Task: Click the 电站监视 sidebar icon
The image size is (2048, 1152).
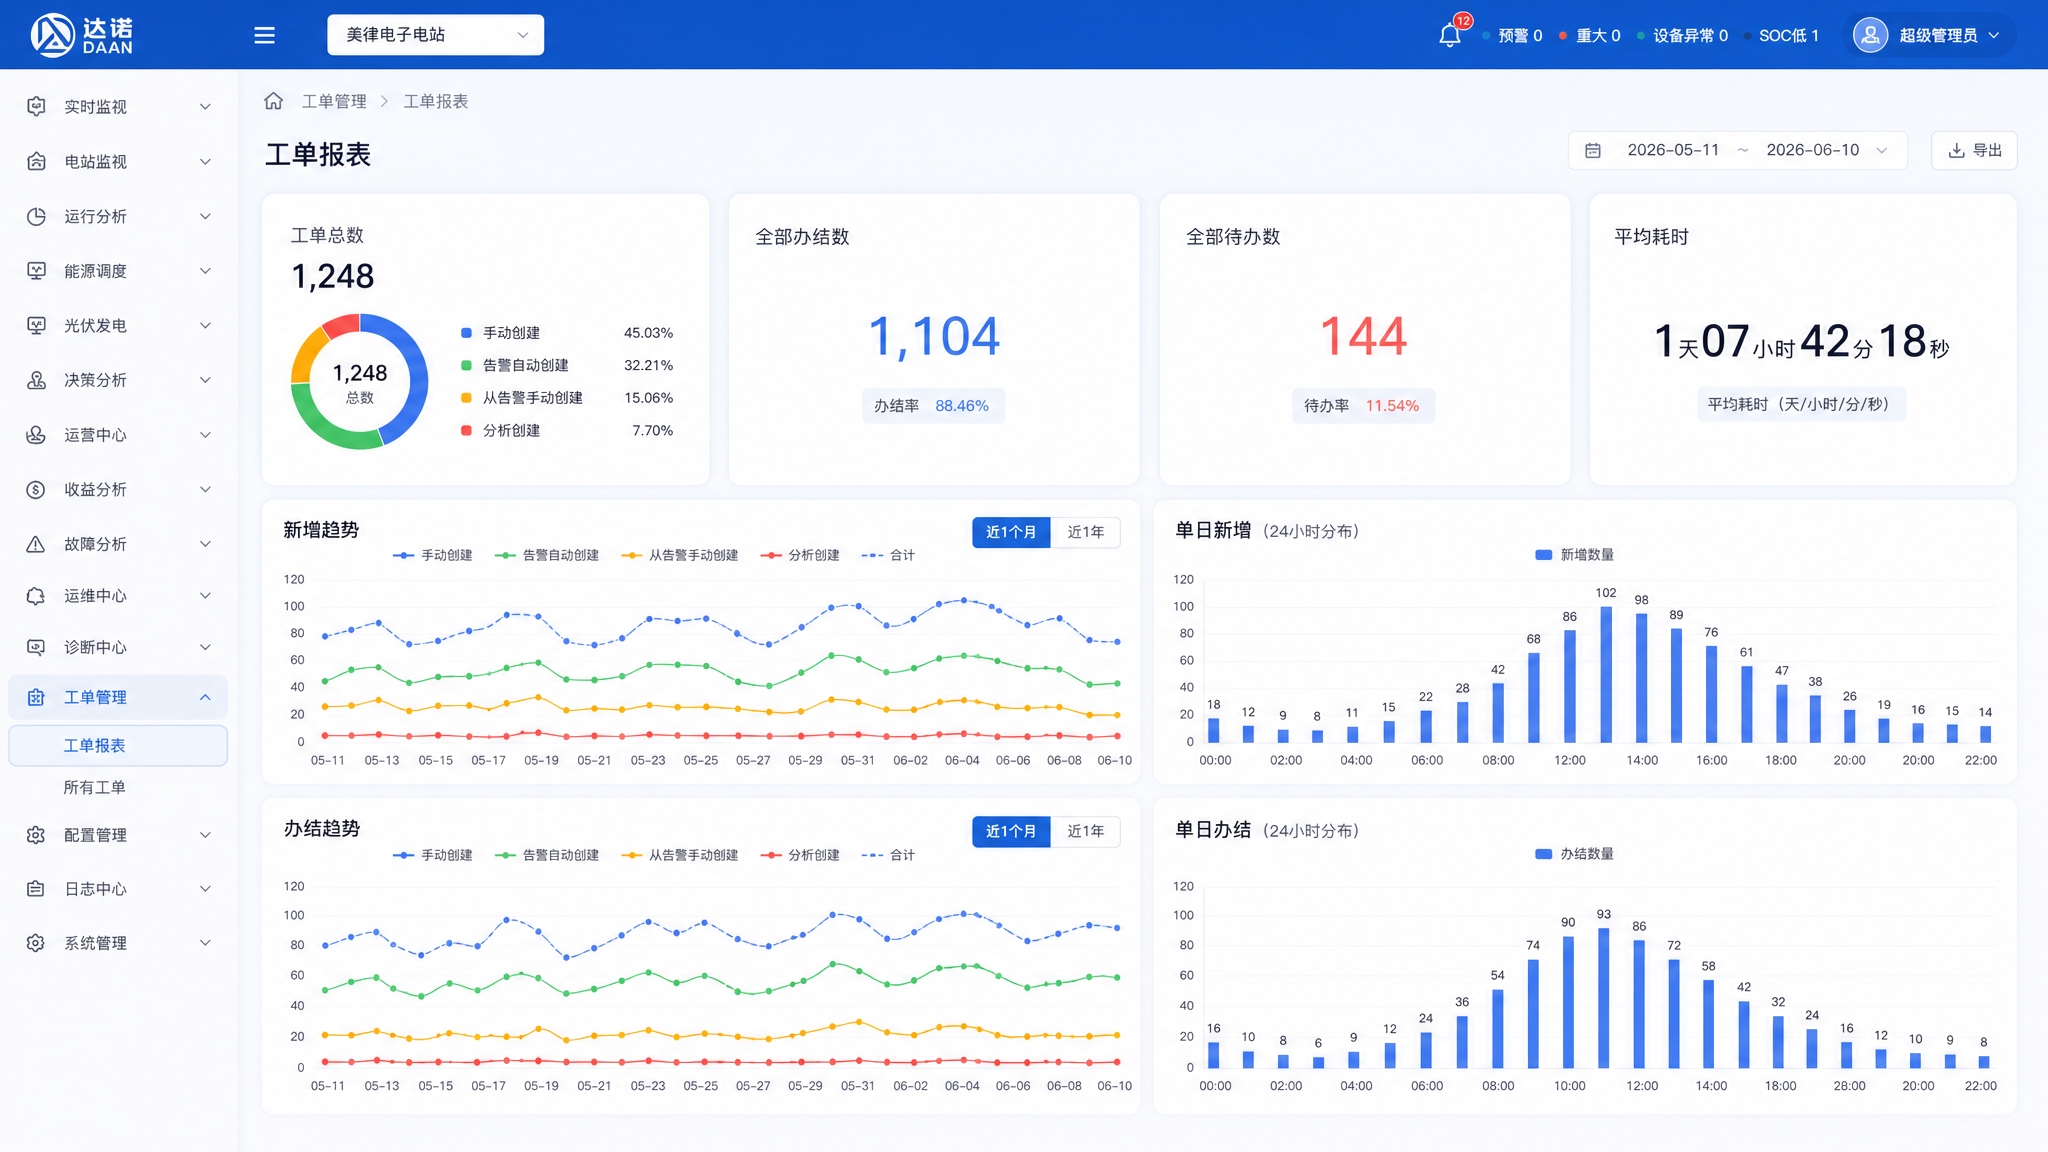Action: point(36,161)
